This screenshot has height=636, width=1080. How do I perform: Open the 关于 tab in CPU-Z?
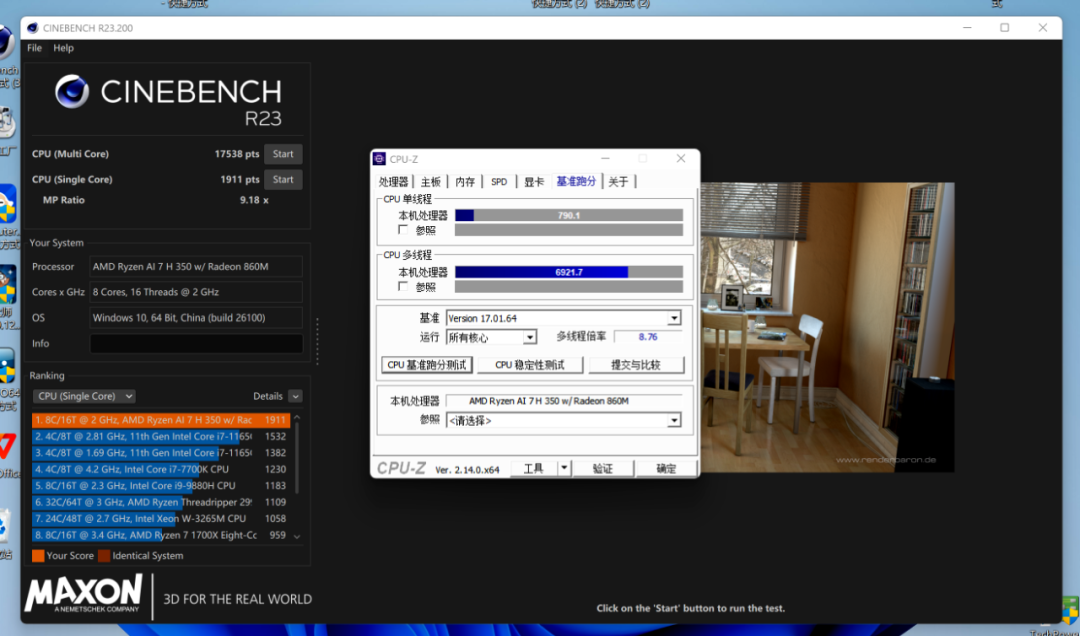tap(619, 182)
